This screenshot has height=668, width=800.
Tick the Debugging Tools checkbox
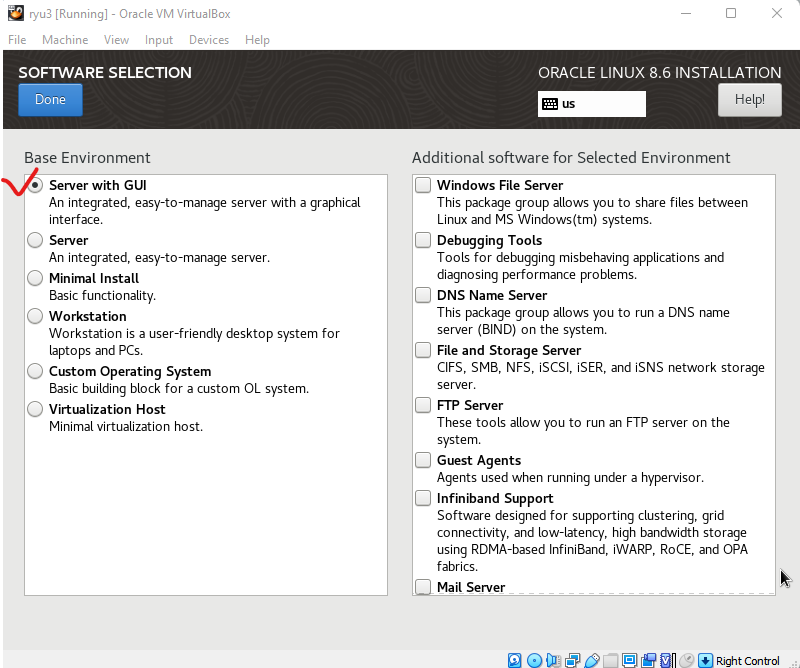[423, 240]
